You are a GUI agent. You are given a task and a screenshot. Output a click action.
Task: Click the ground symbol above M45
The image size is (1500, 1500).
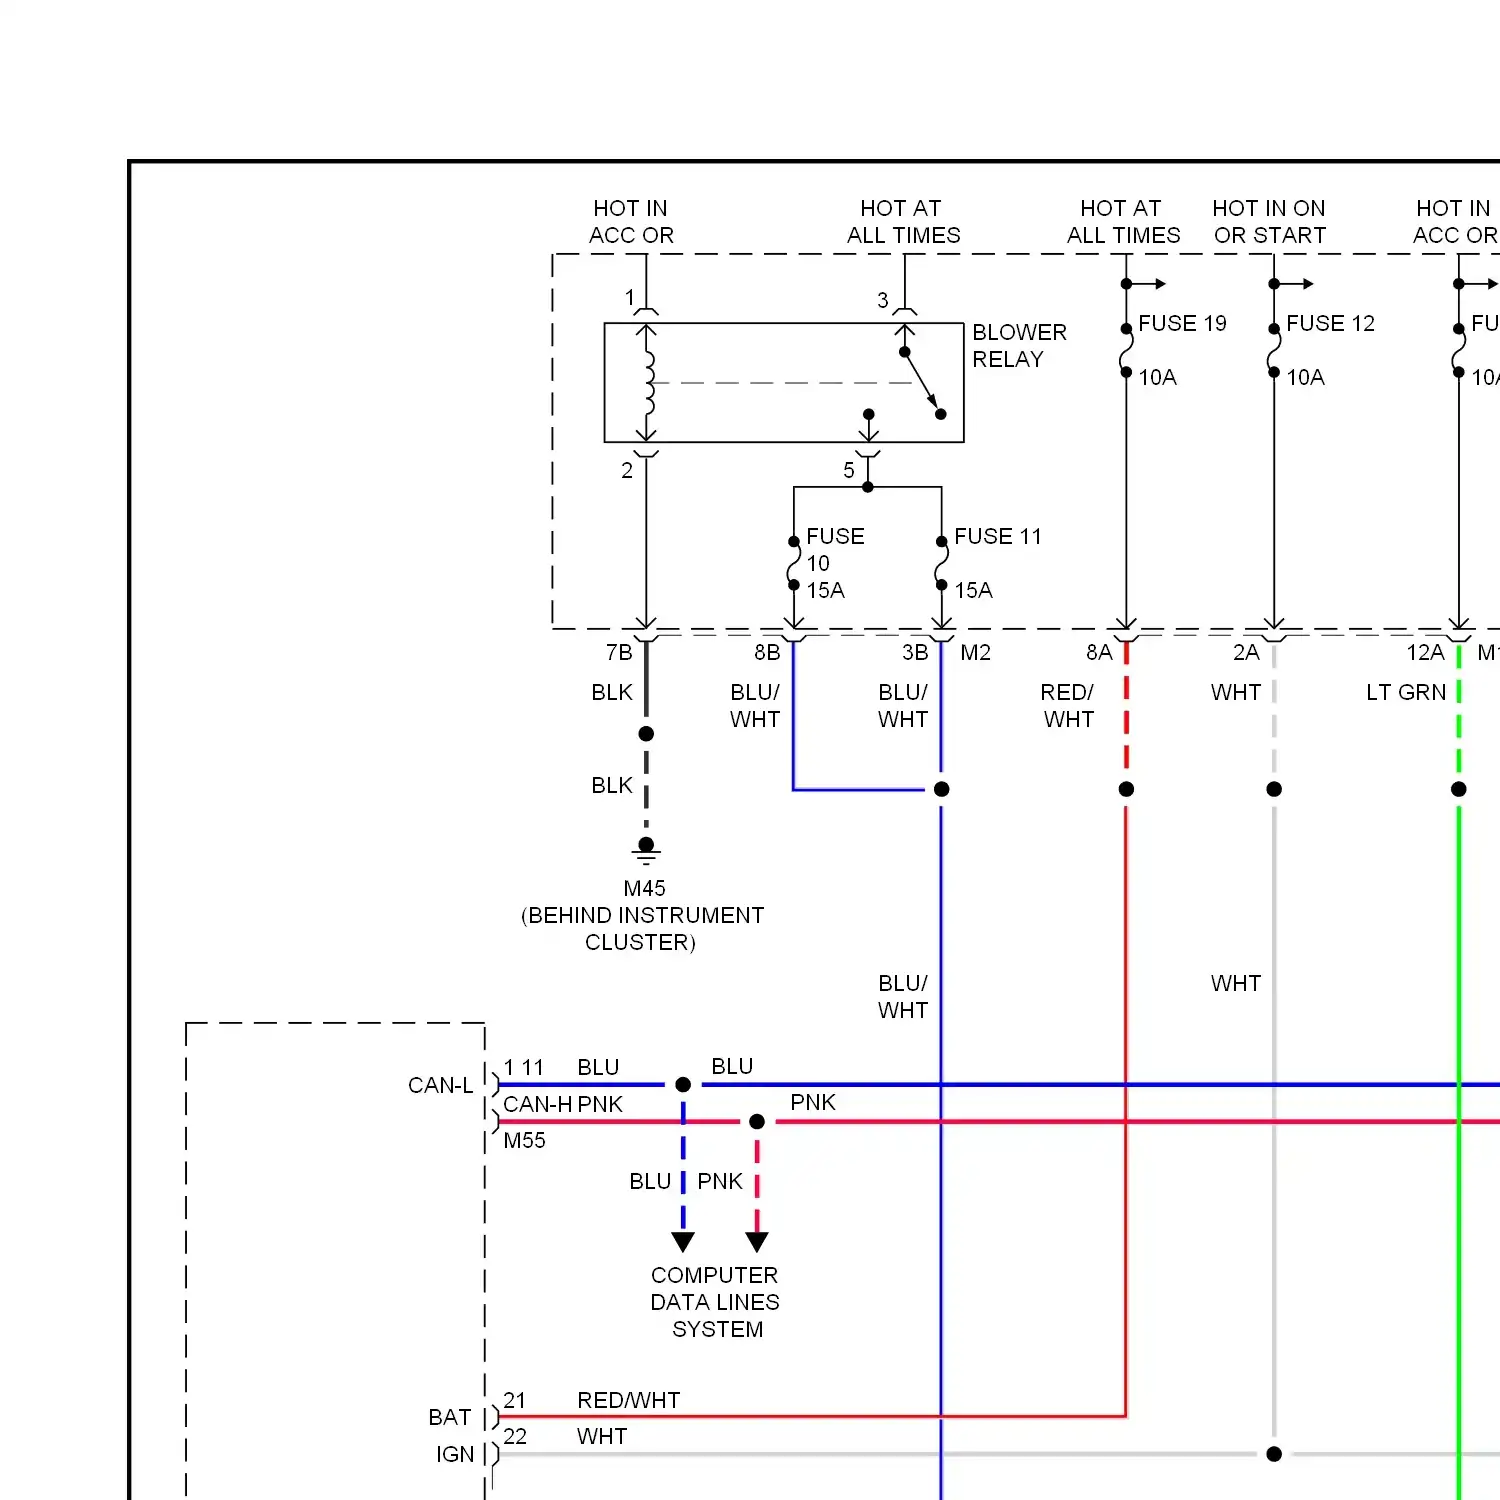pyautogui.click(x=646, y=851)
